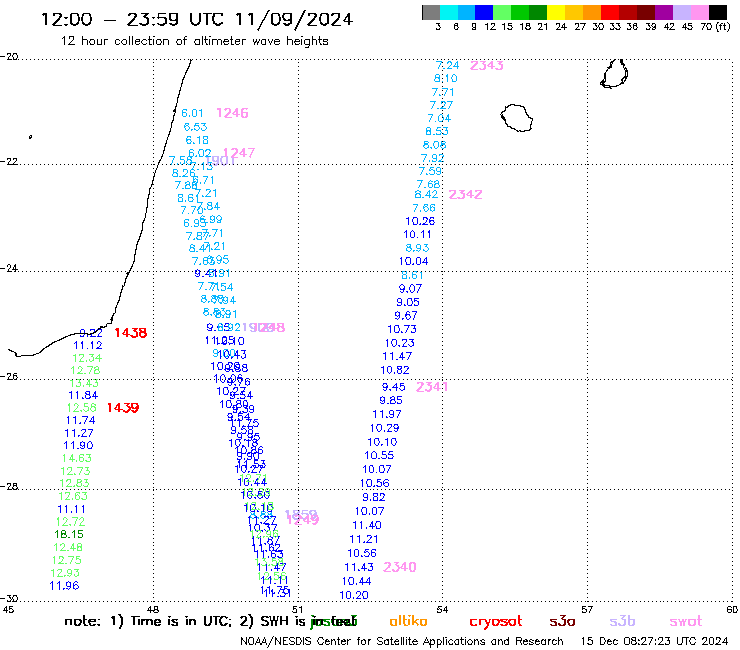The width and height of the screenshot is (740, 650).
Task: Pick the black swatch ending the color scale
Action: (718, 12)
